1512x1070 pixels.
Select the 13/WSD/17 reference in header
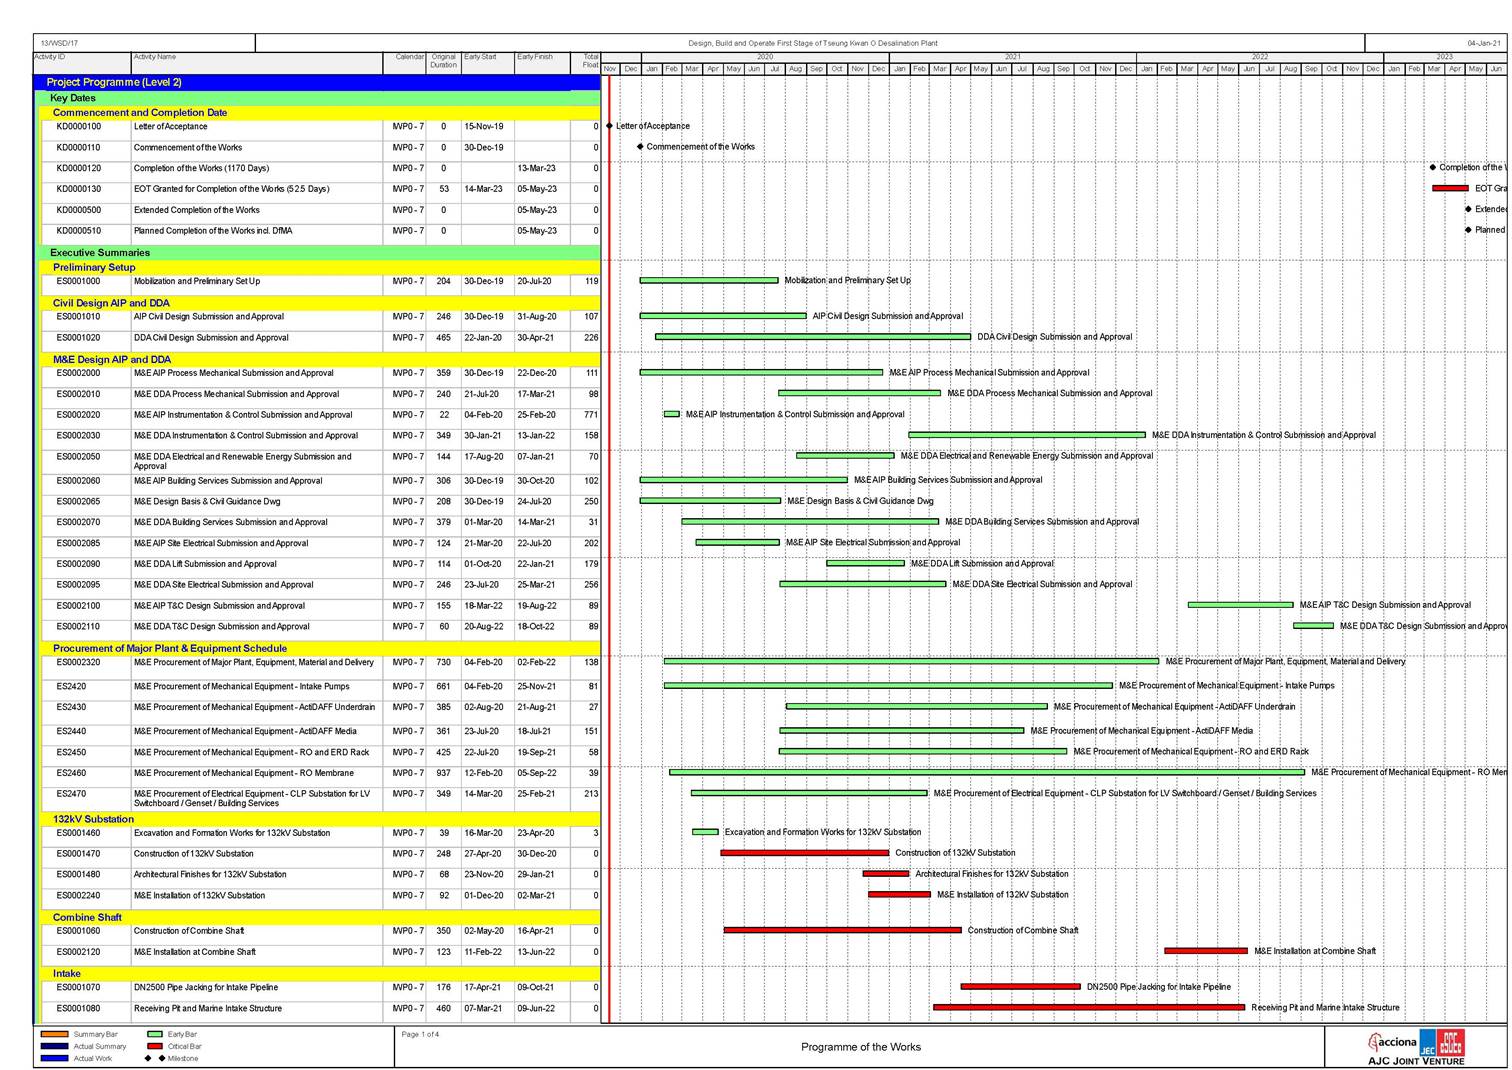coord(59,43)
